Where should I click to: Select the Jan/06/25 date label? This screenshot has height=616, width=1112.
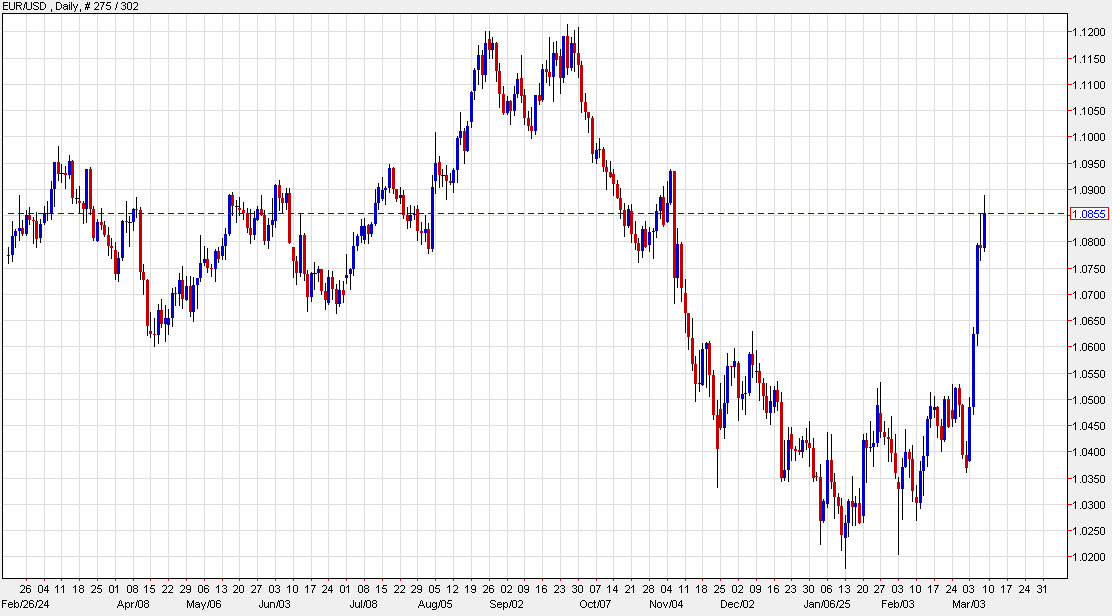tap(827, 605)
